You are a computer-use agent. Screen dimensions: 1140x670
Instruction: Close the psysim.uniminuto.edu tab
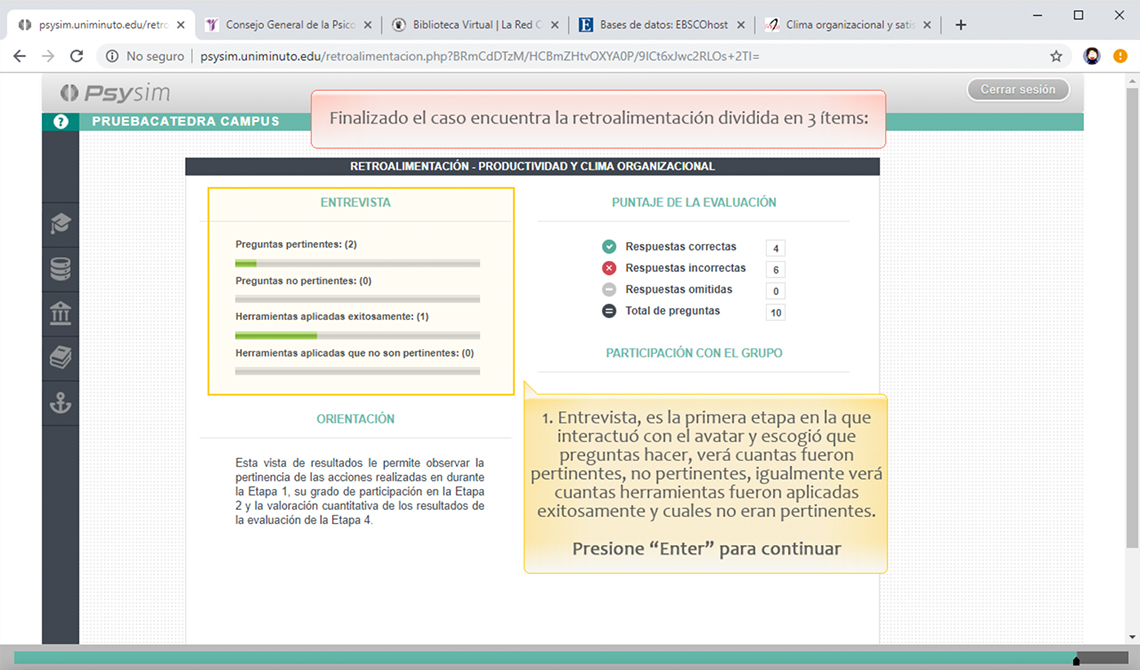click(180, 25)
